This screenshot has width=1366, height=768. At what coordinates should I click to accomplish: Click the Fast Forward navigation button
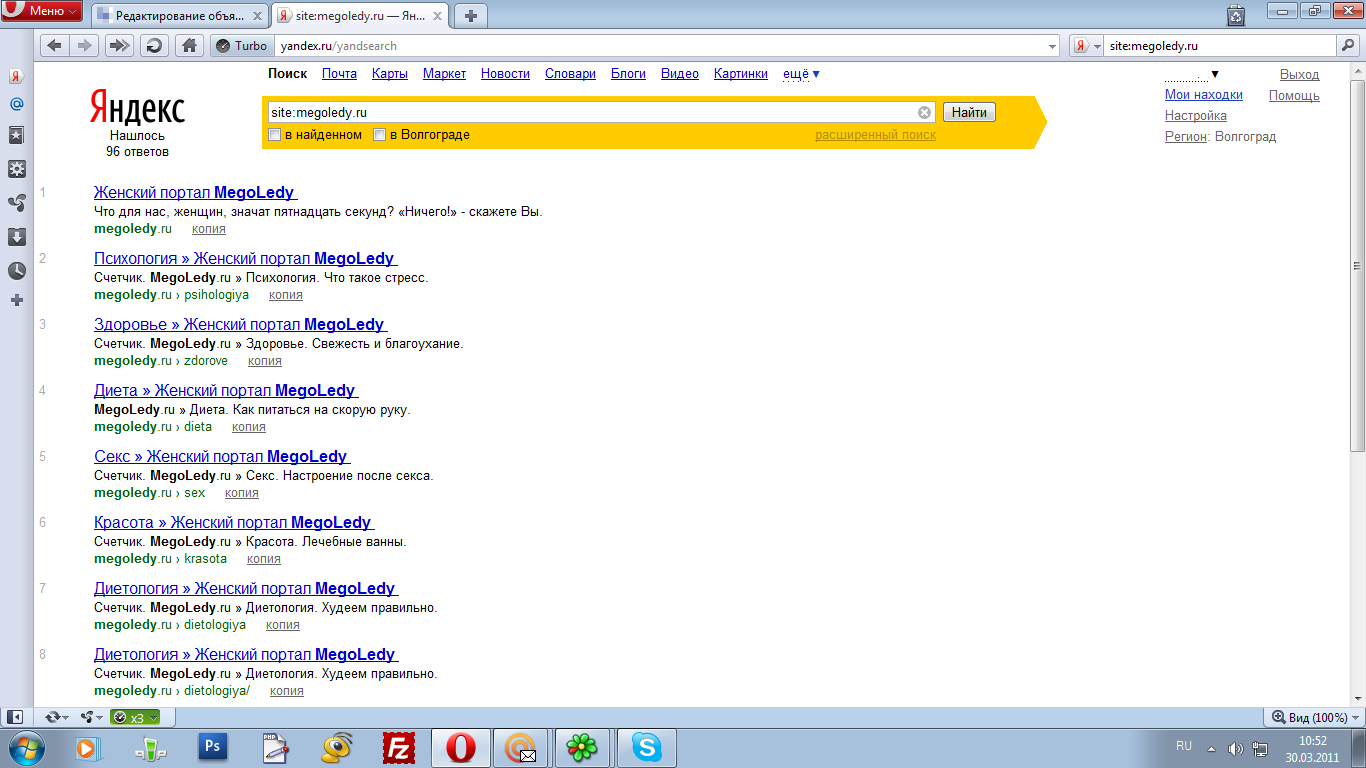pos(120,45)
